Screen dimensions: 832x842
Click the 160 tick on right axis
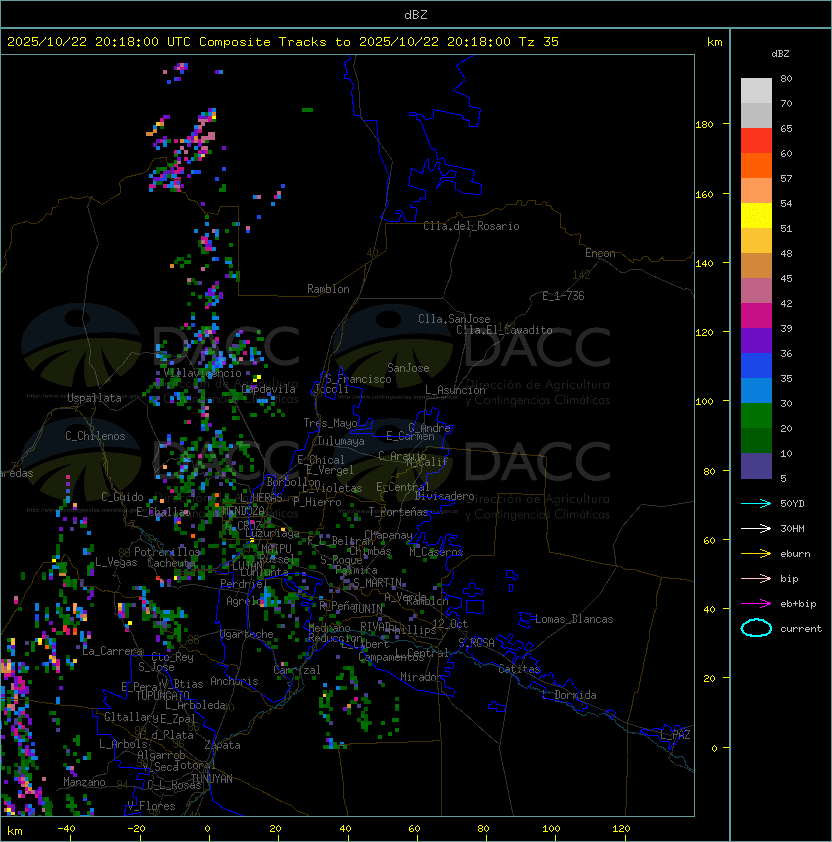point(704,194)
